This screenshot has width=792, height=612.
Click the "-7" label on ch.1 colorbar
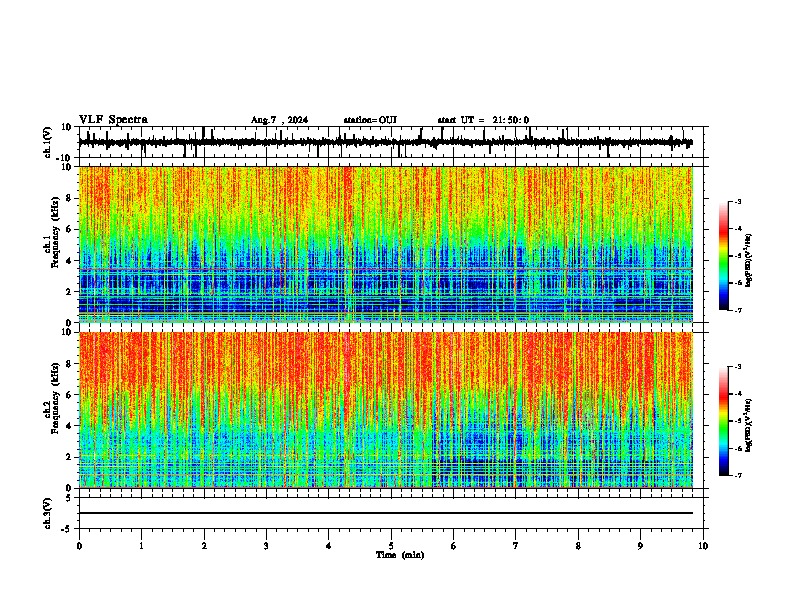738,310
